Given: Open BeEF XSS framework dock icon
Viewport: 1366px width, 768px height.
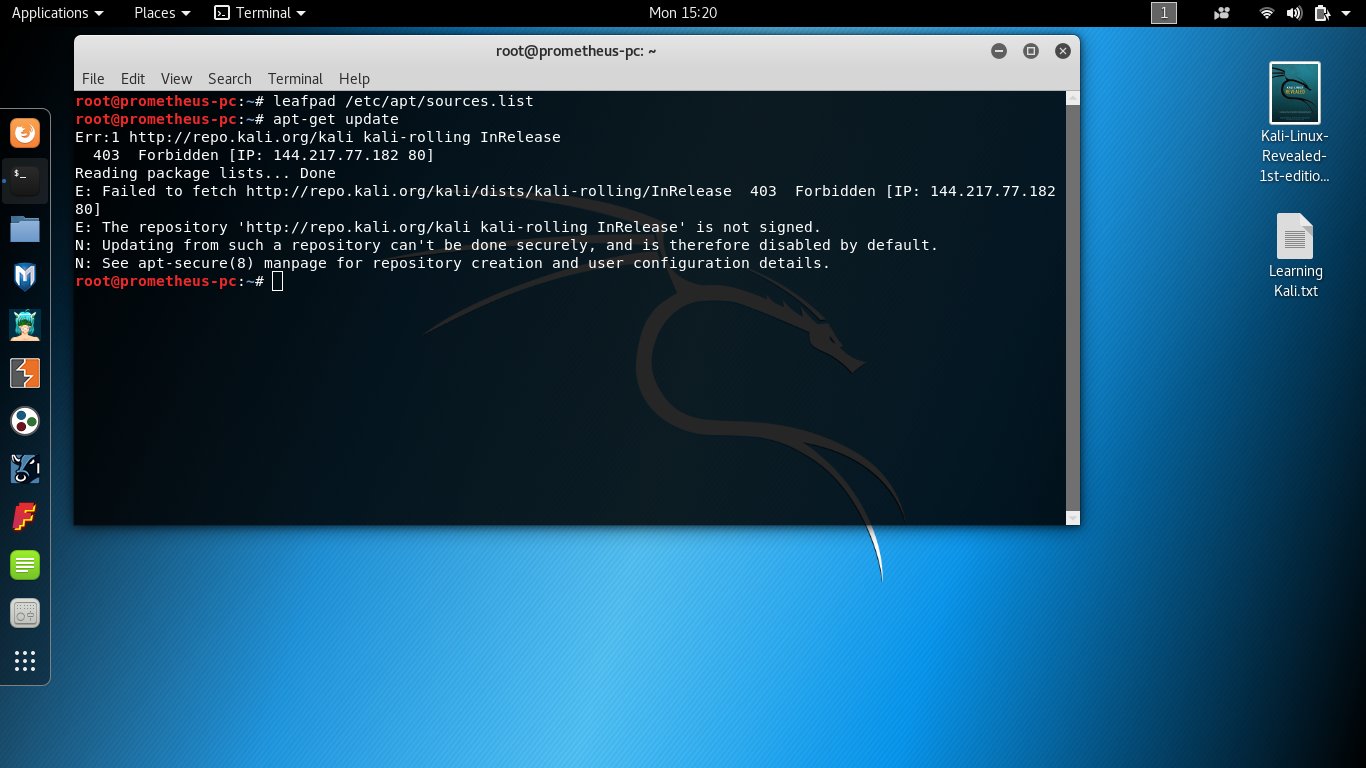Looking at the screenshot, I should click(x=25, y=469).
